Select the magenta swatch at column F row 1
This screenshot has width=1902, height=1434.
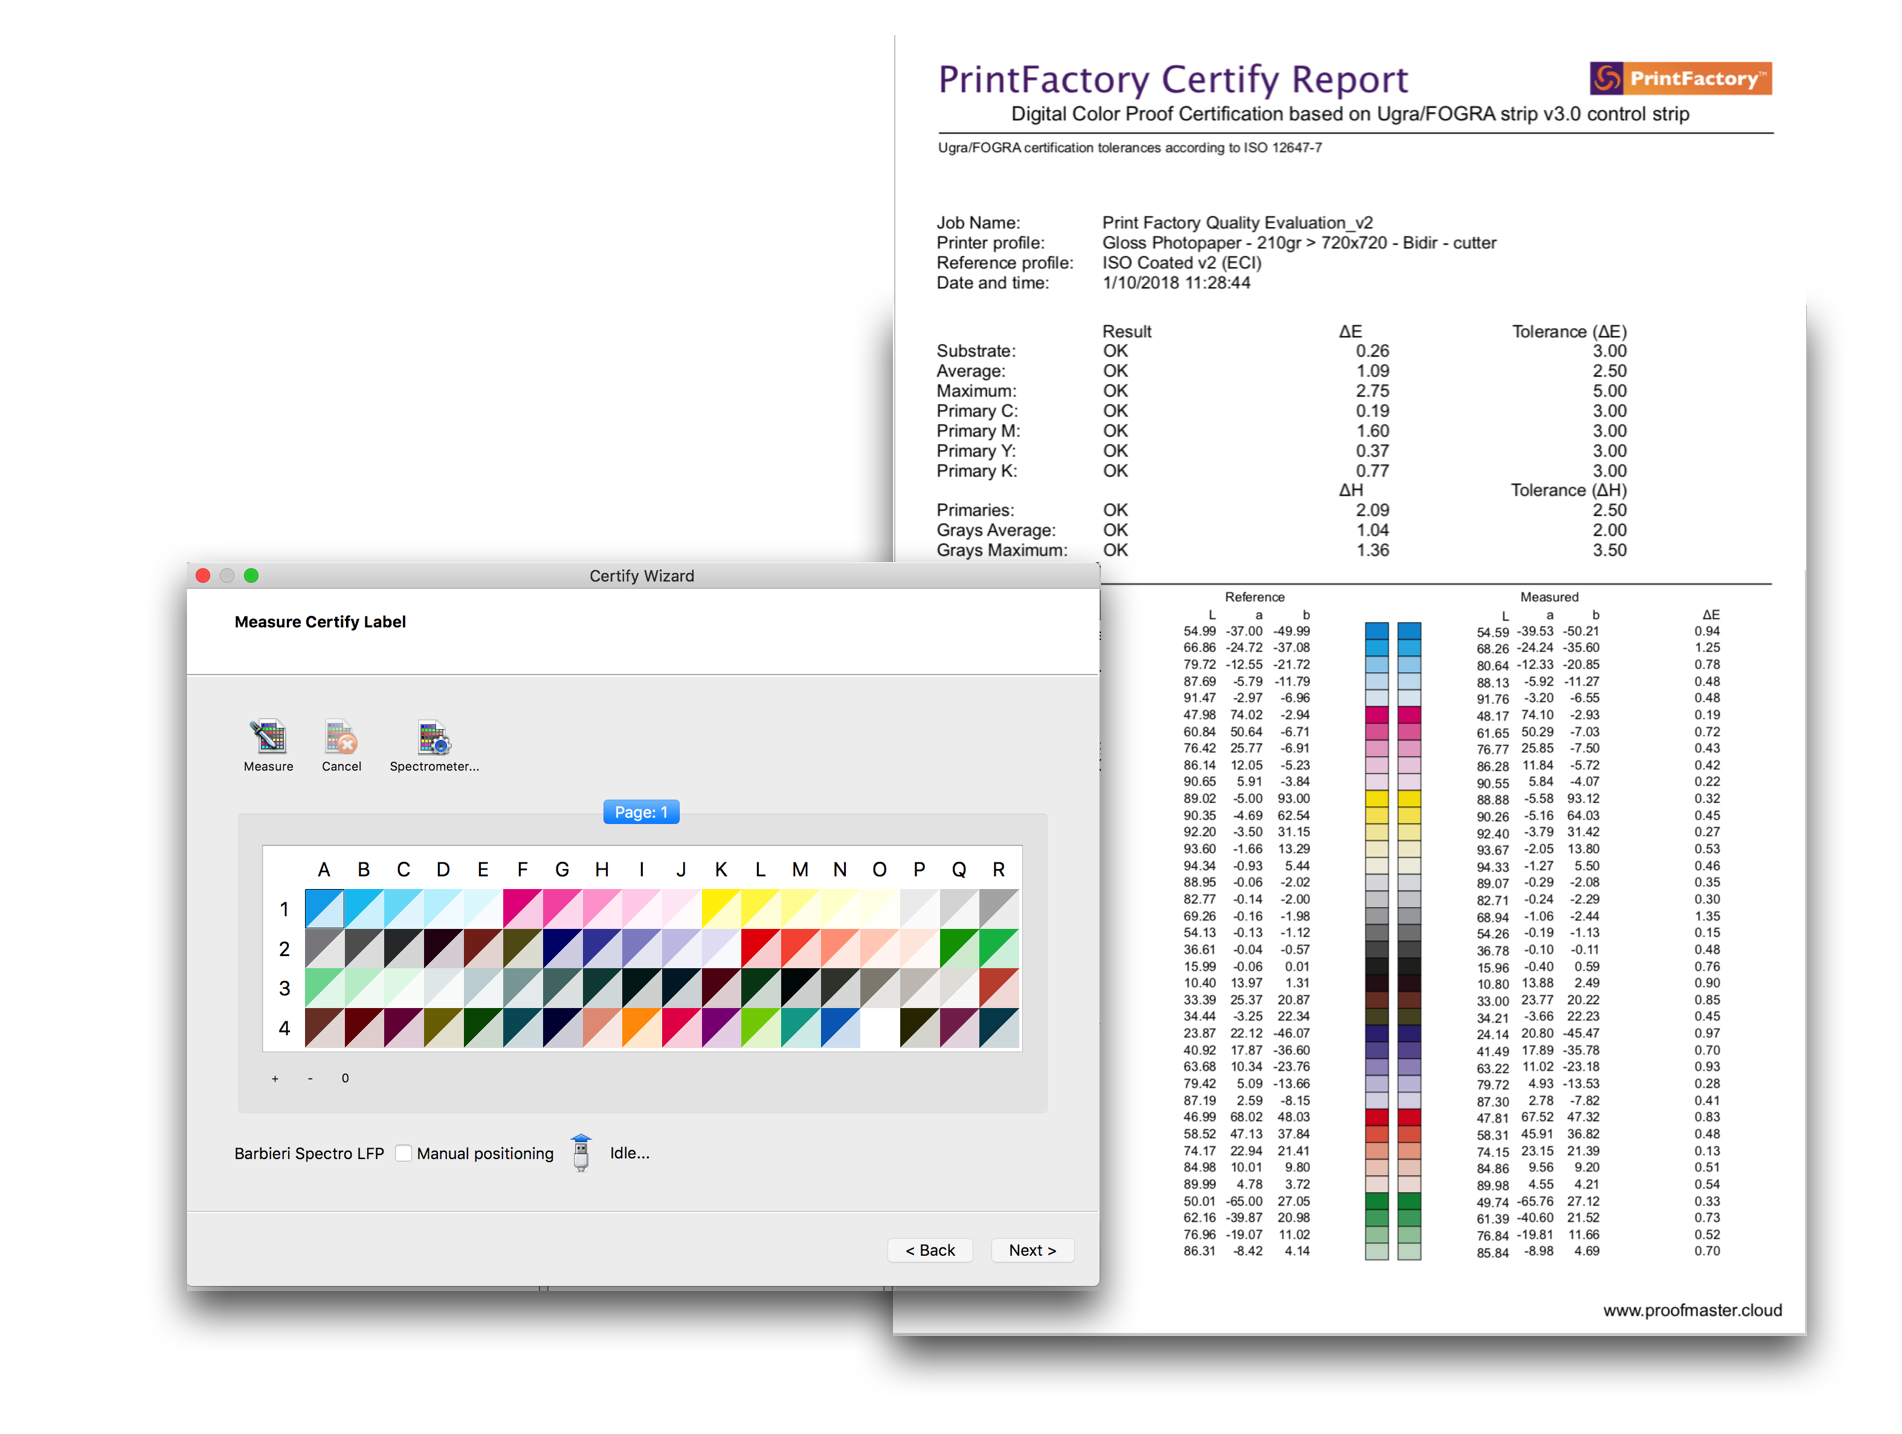coord(522,908)
